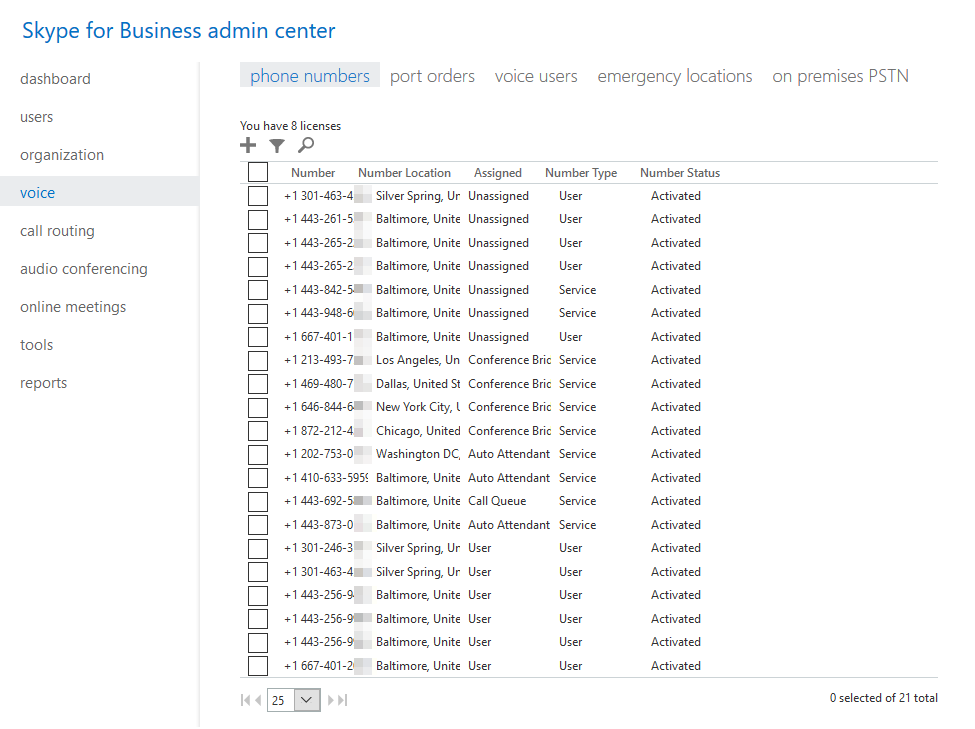Go to audio conferencing settings
Image resolution: width=975 pixels, height=729 pixels.
[x=83, y=268]
